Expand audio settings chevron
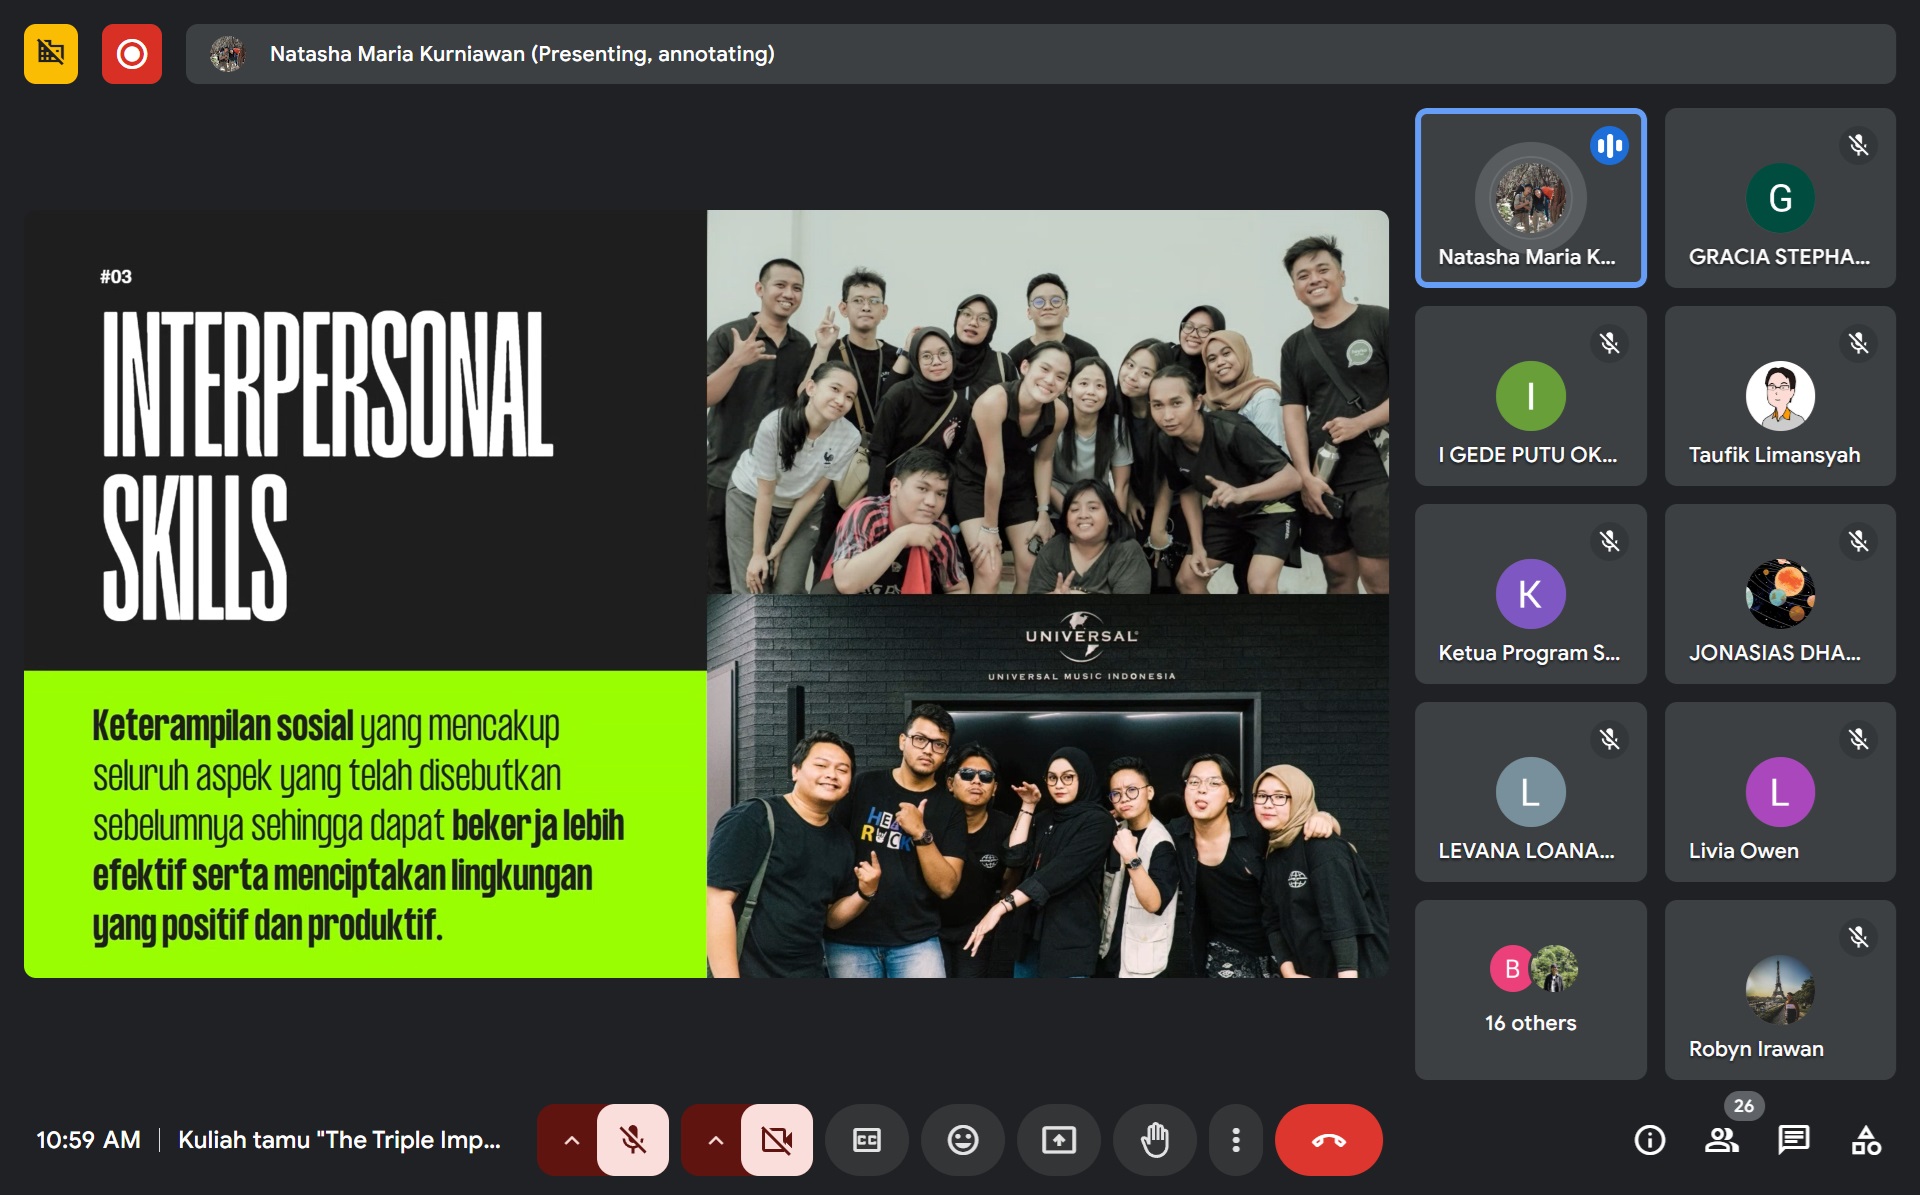 (571, 1140)
